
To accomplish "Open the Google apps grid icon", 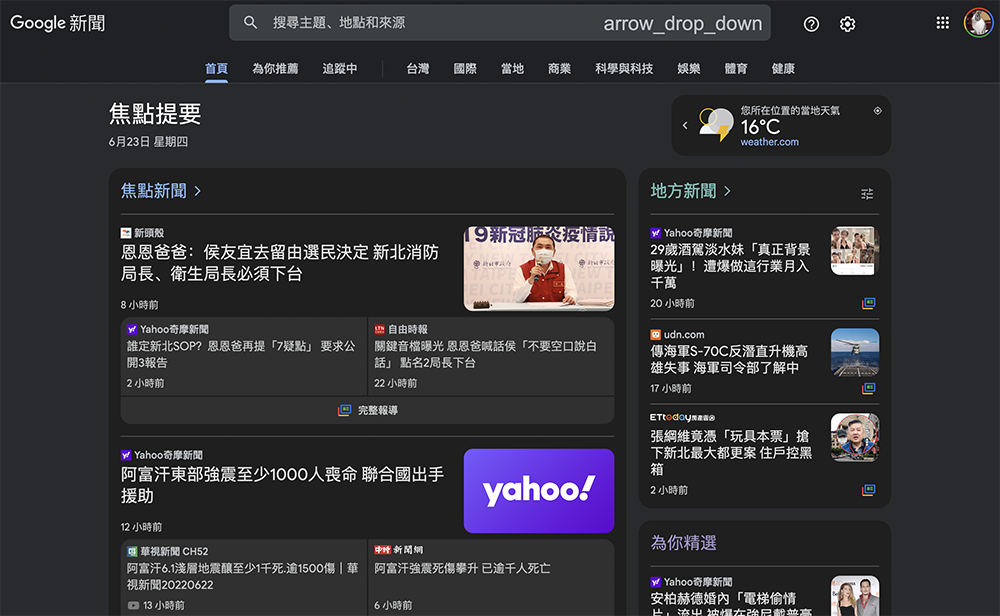I will pyautogui.click(x=942, y=23).
